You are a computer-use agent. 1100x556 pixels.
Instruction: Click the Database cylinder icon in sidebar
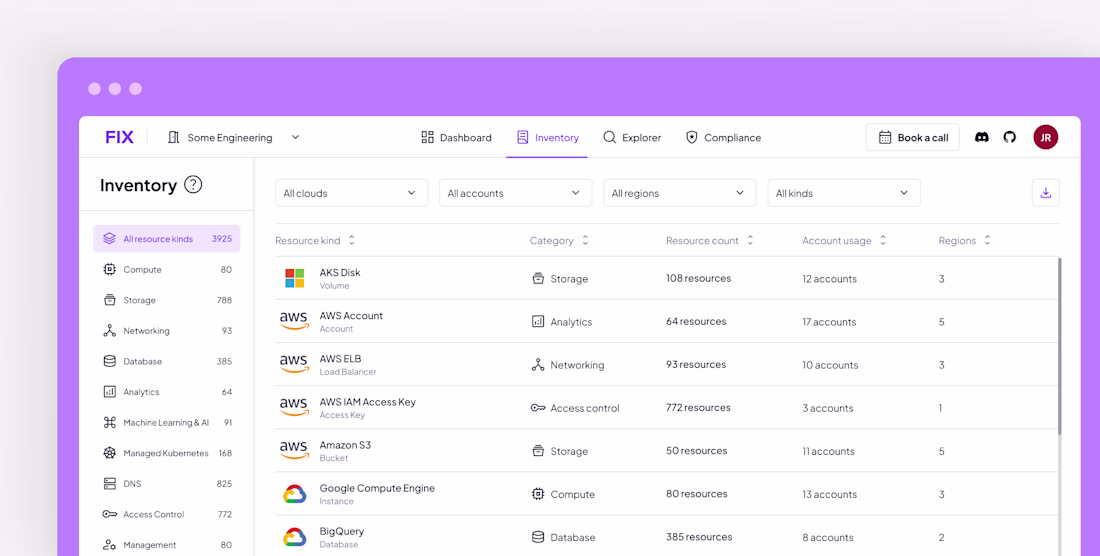[x=109, y=361]
